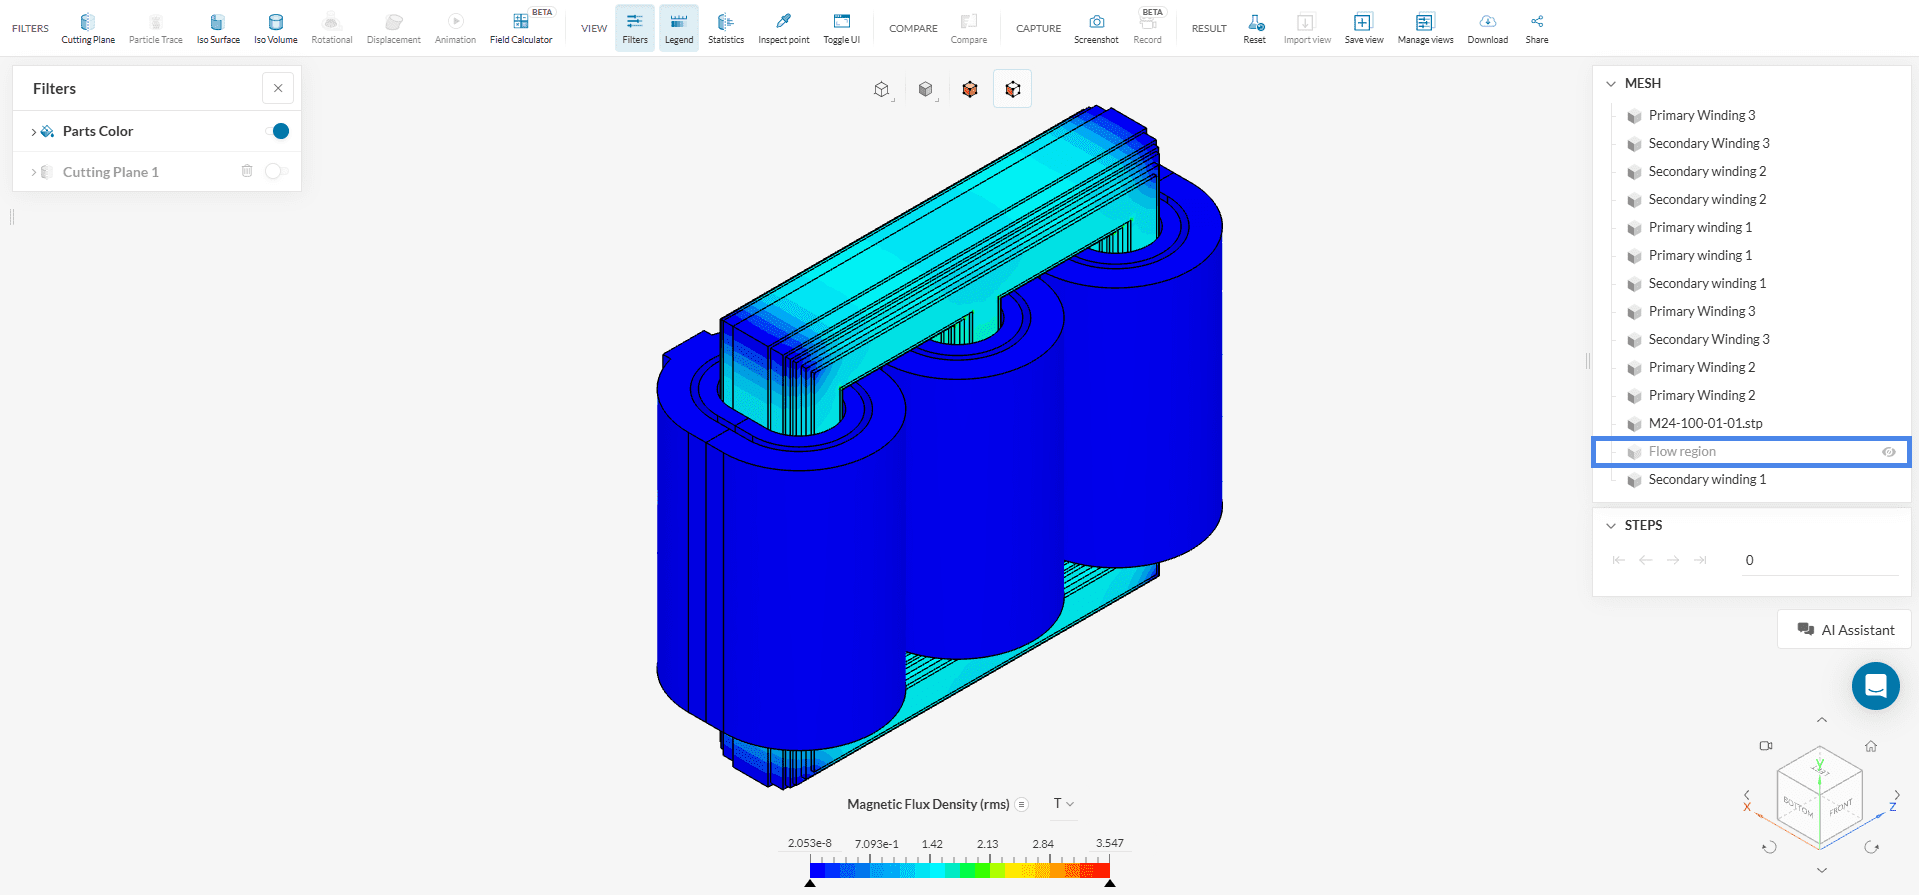Open the Statistics tool
This screenshot has width=1919, height=895.
pos(725,28)
